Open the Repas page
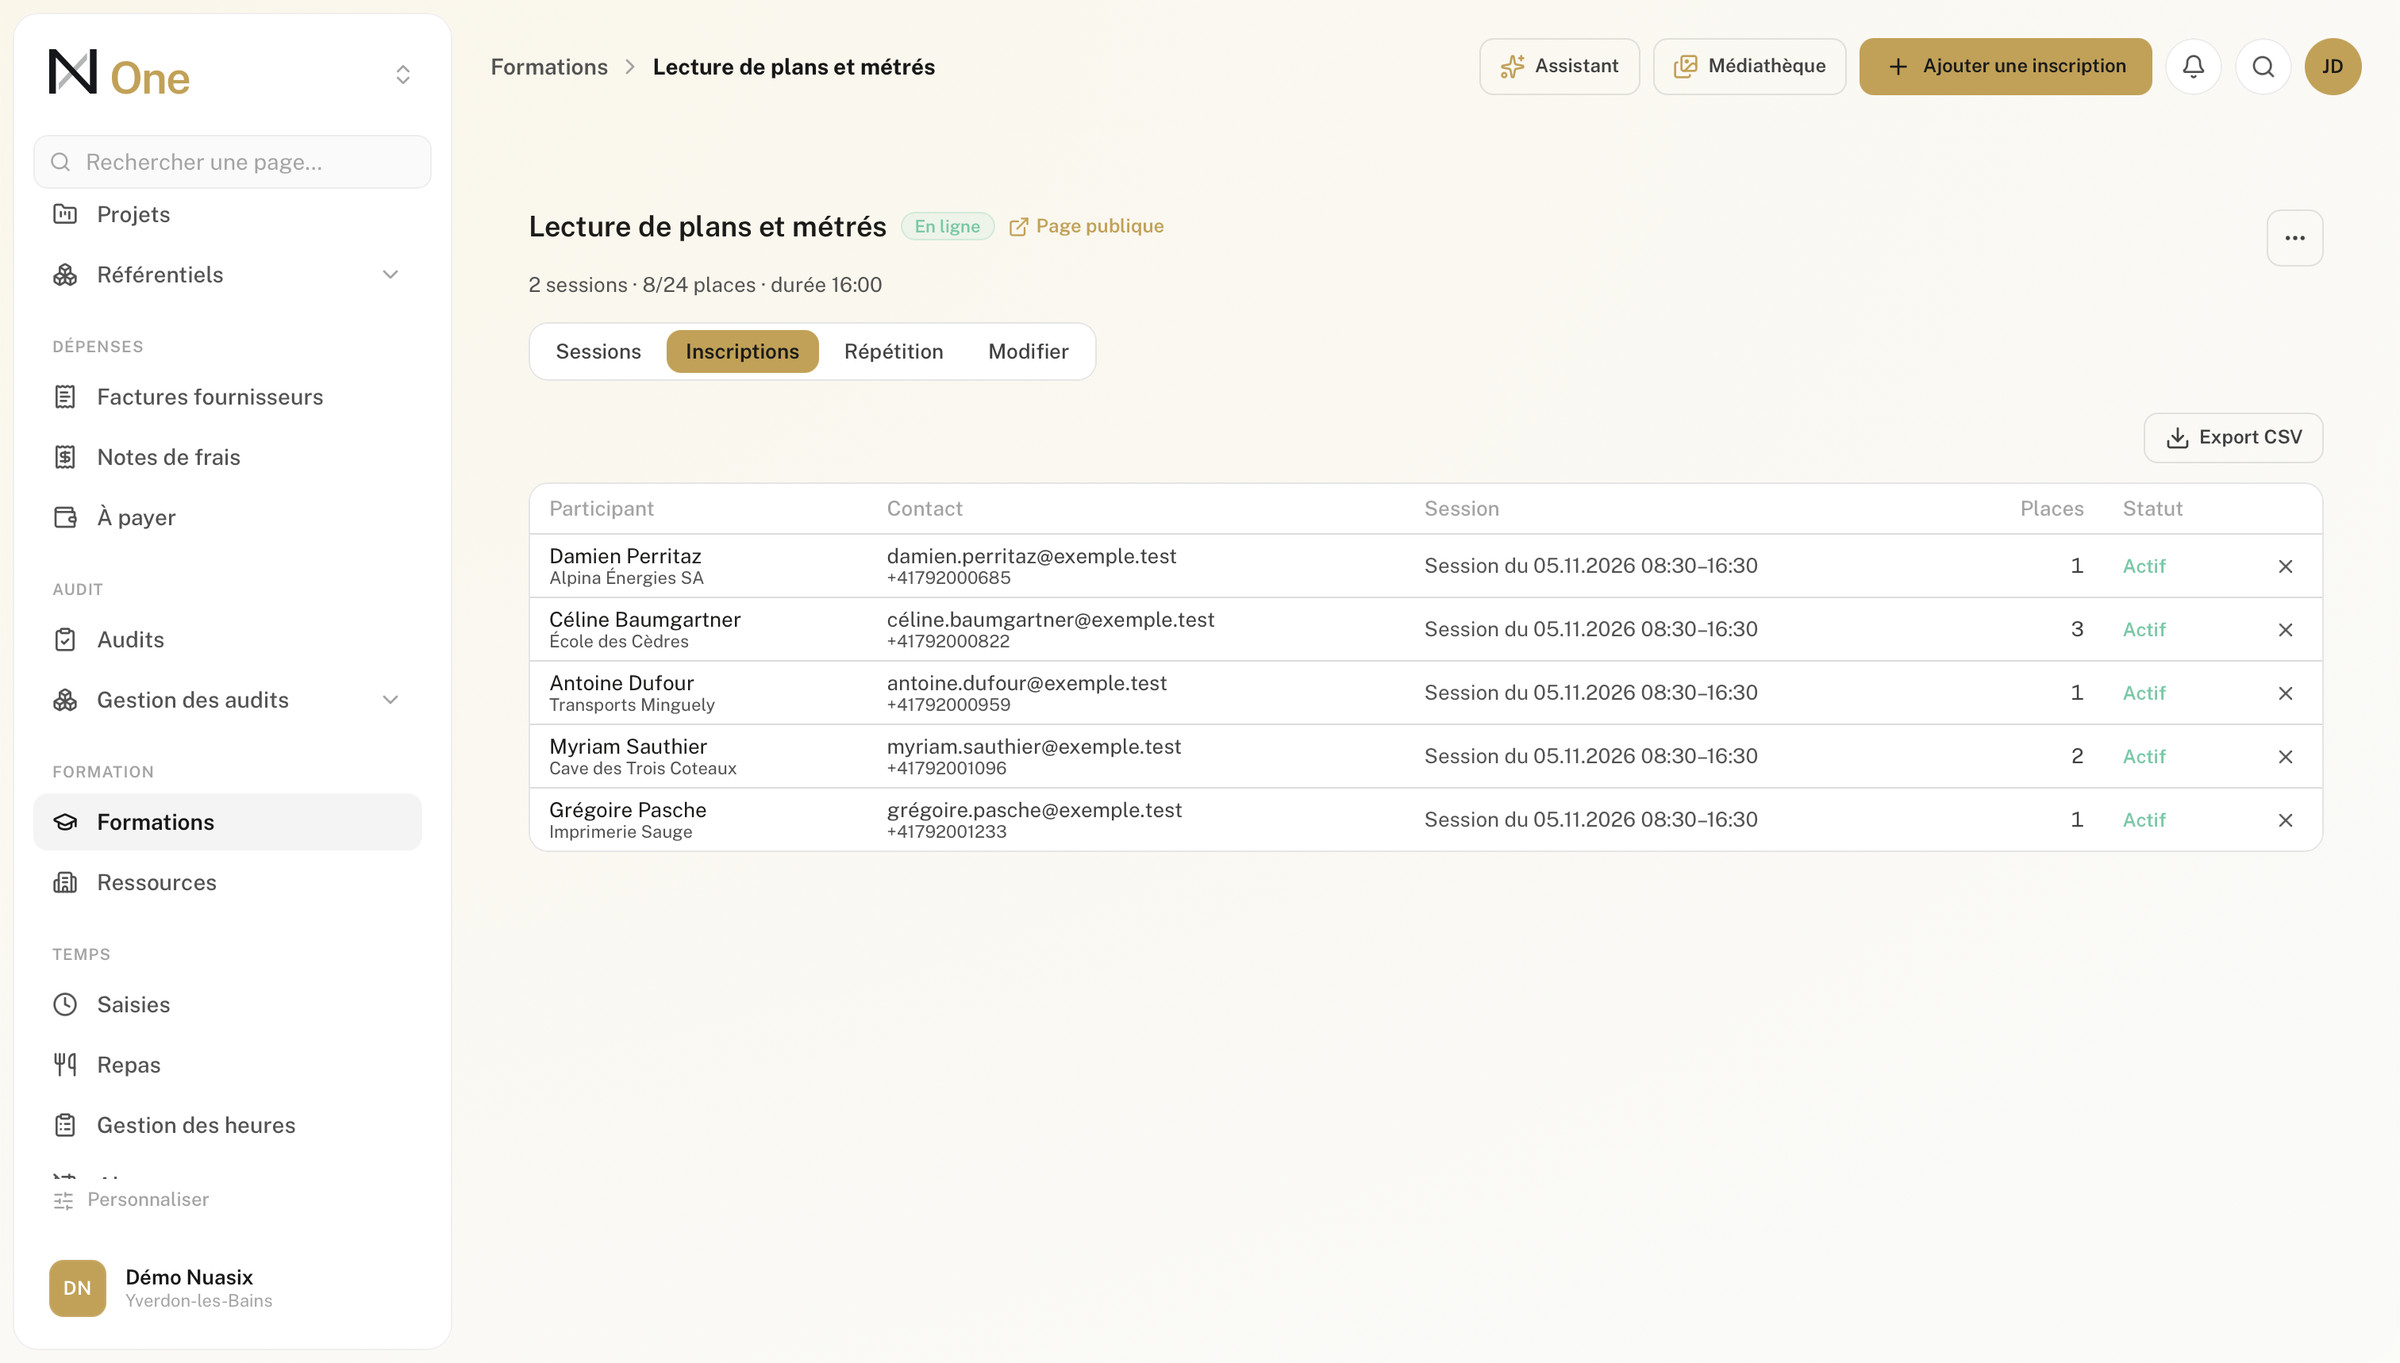Viewport: 2400px width, 1363px height. [x=227, y=1065]
